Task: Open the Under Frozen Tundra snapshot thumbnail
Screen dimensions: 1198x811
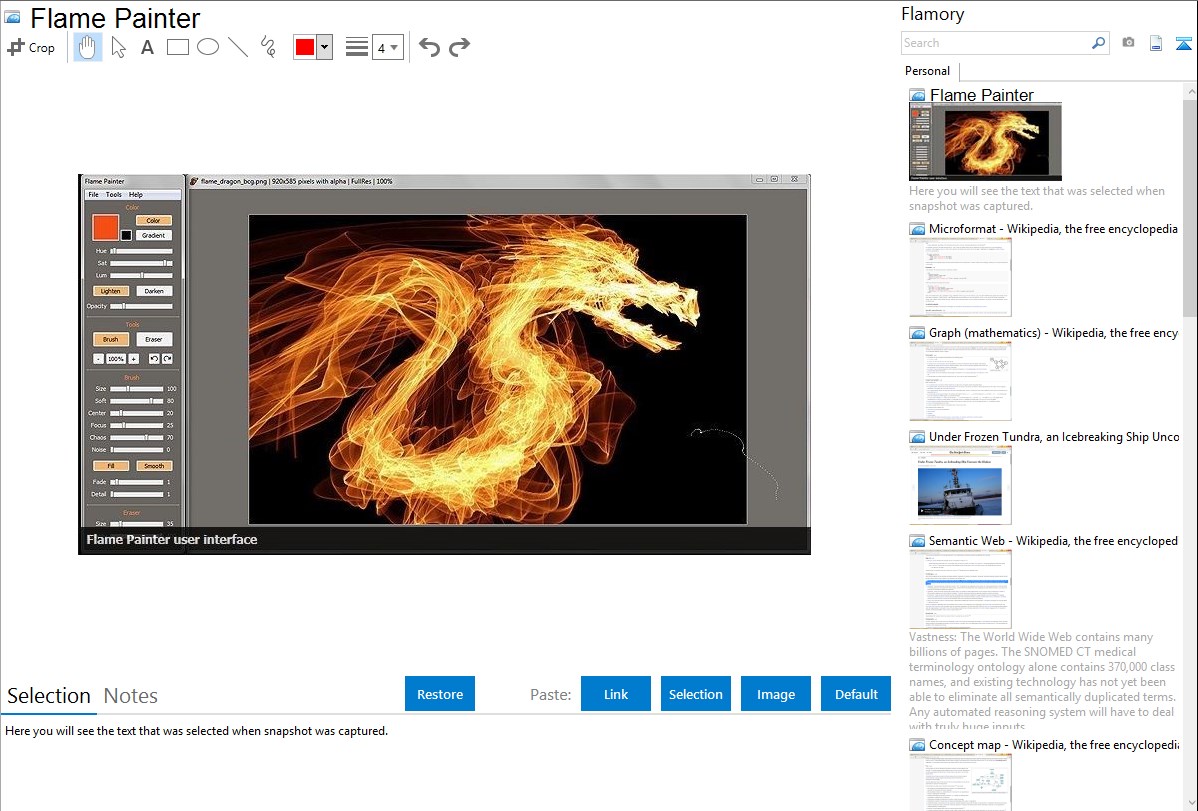Action: 960,485
